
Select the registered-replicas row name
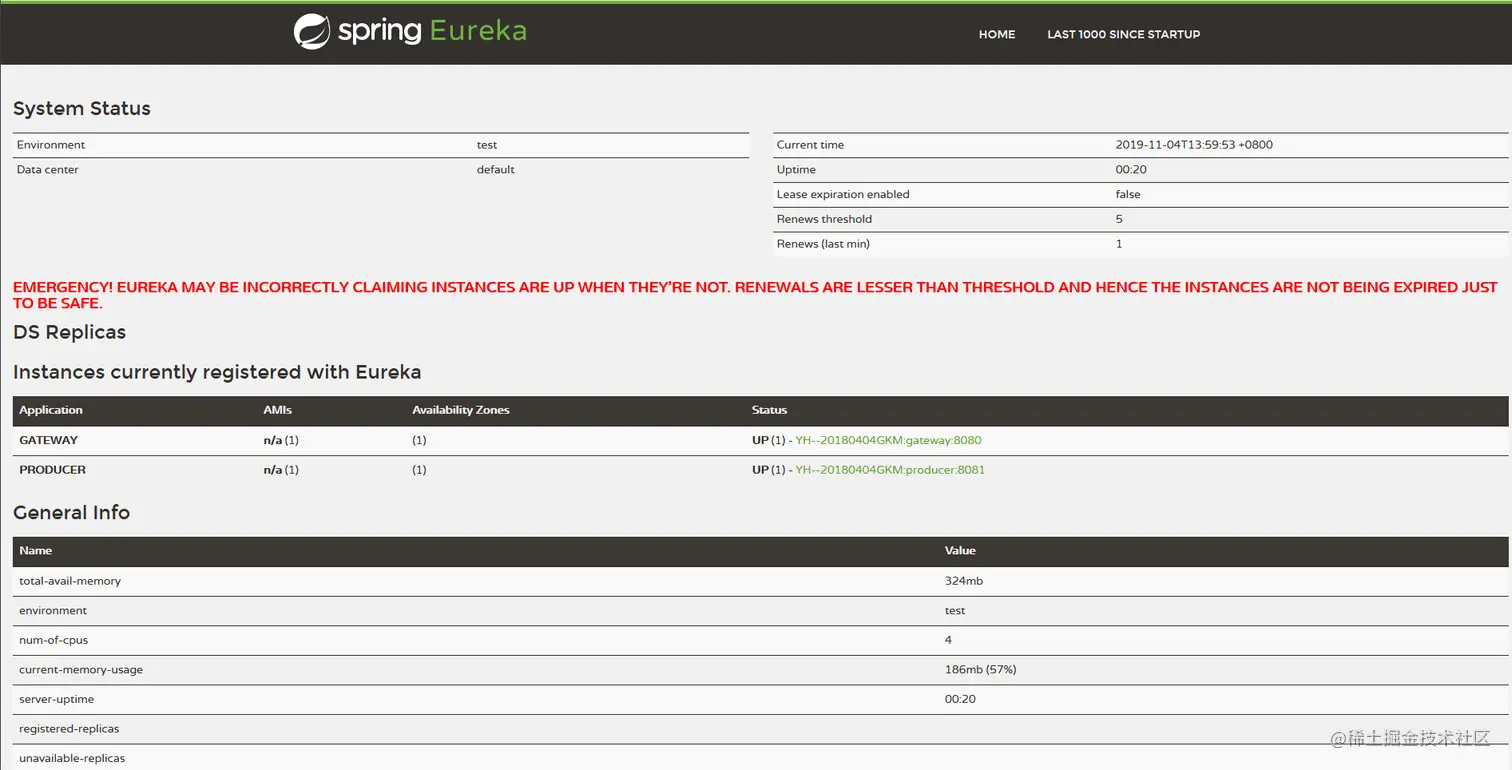tap(69, 729)
